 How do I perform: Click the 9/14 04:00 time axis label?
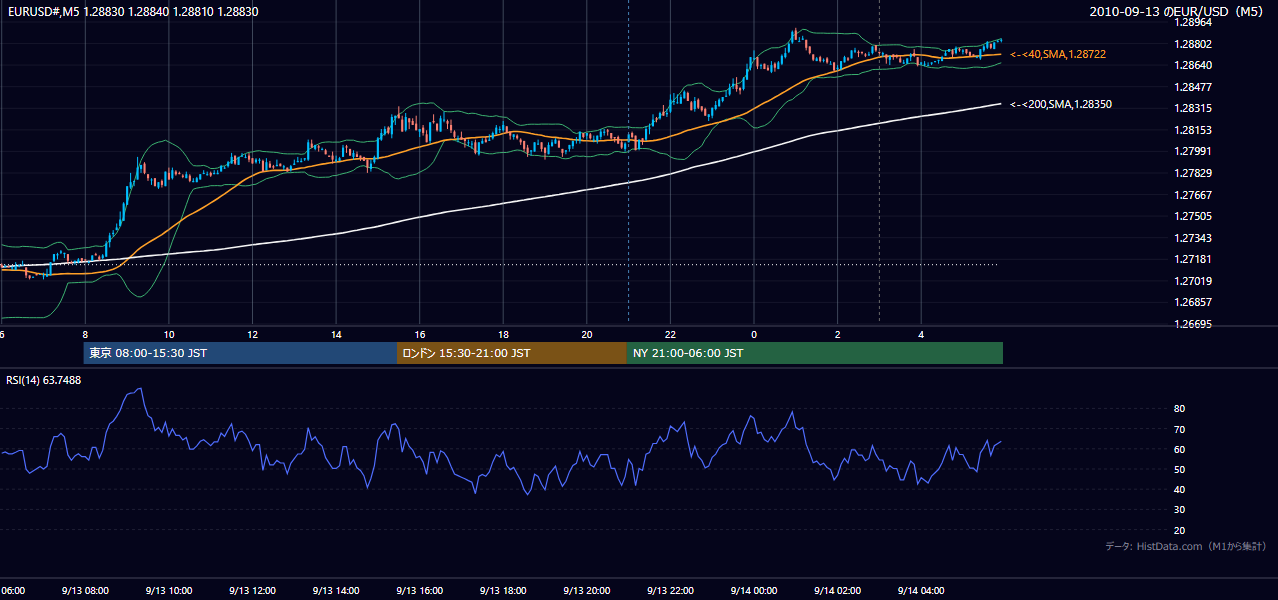[921, 591]
